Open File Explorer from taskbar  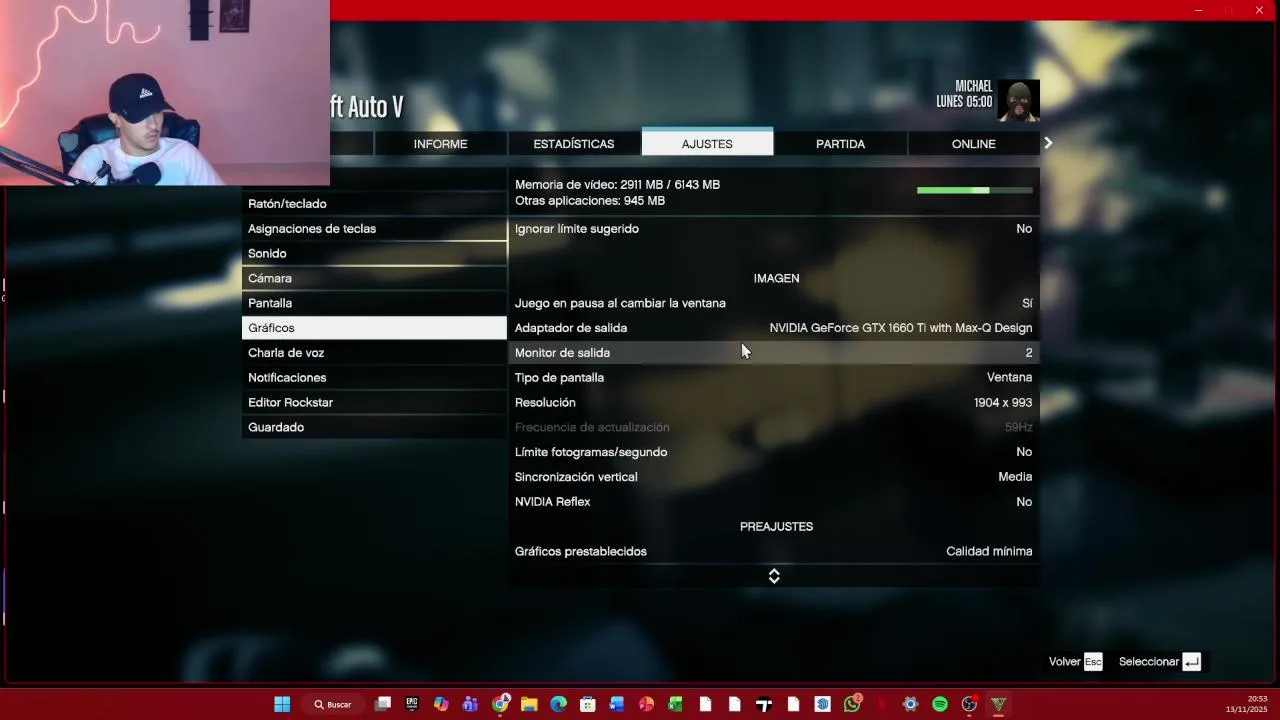[x=529, y=704]
